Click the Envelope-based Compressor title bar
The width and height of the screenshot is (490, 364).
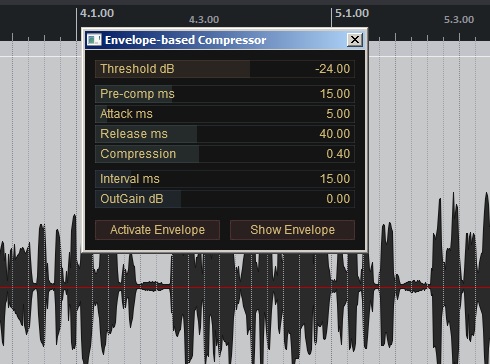tap(225, 40)
